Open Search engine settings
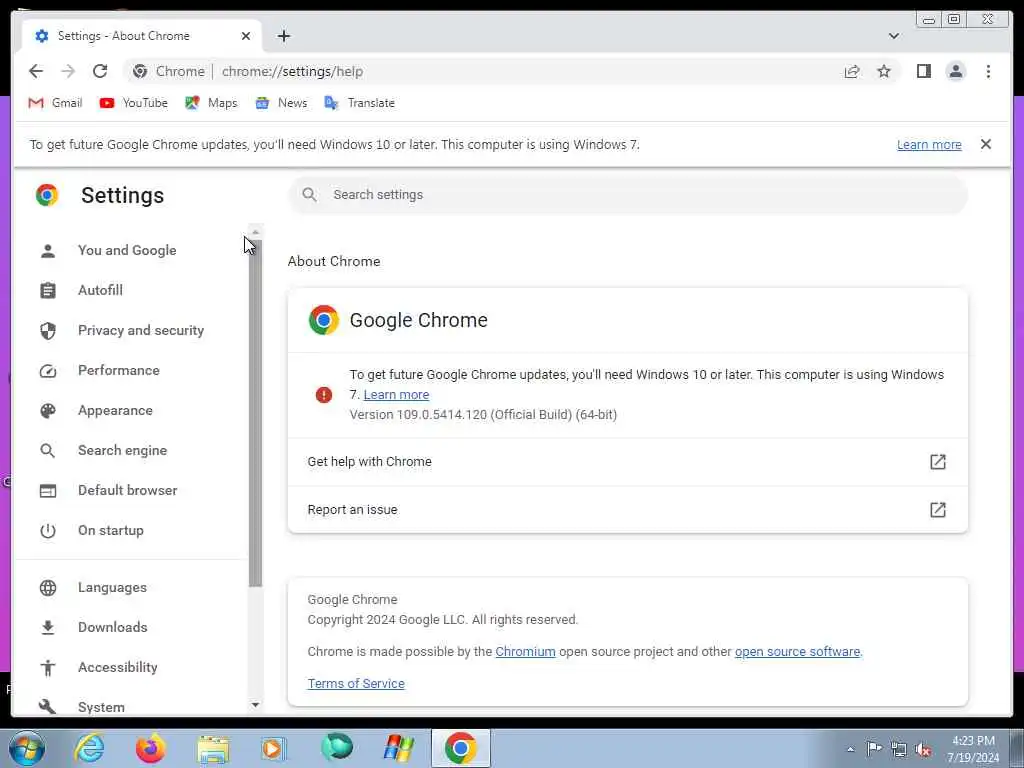Image resolution: width=1024 pixels, height=768 pixels. (x=123, y=451)
